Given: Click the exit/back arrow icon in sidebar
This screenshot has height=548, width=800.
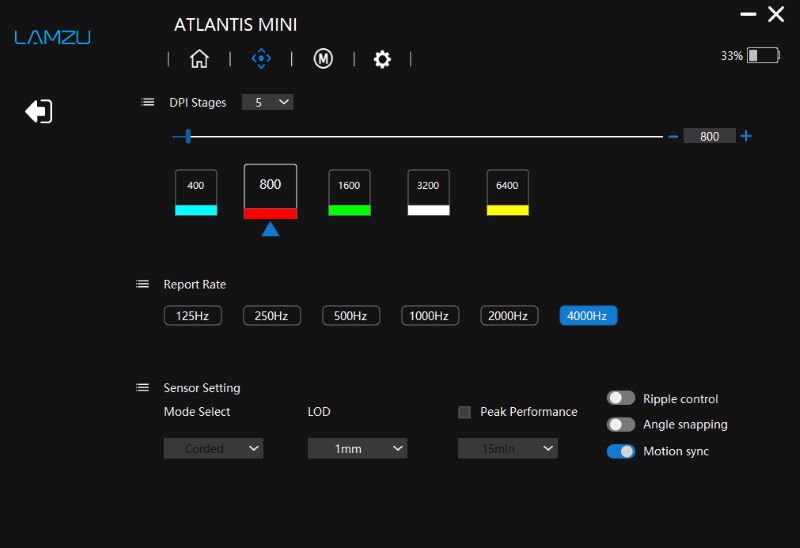Looking at the screenshot, I should tap(39, 111).
